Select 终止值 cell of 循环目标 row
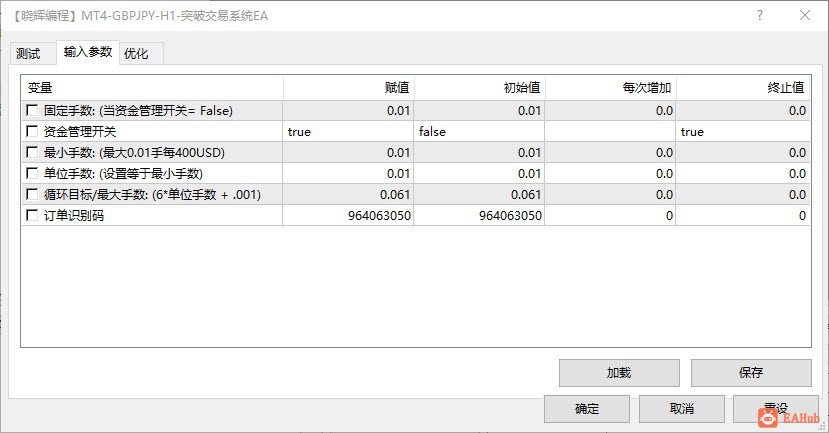 point(743,195)
